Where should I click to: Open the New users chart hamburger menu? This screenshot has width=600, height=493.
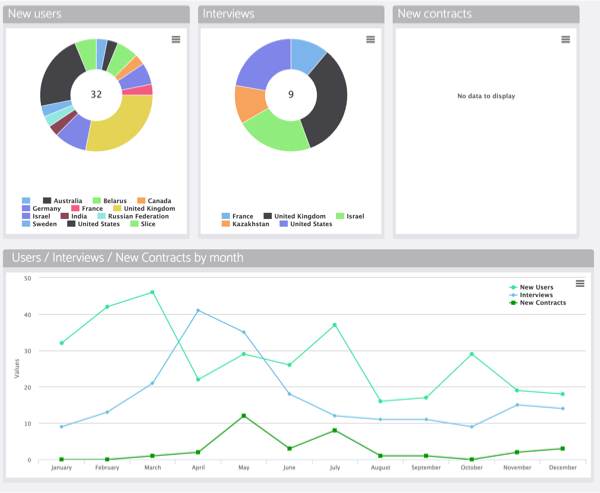(176, 39)
